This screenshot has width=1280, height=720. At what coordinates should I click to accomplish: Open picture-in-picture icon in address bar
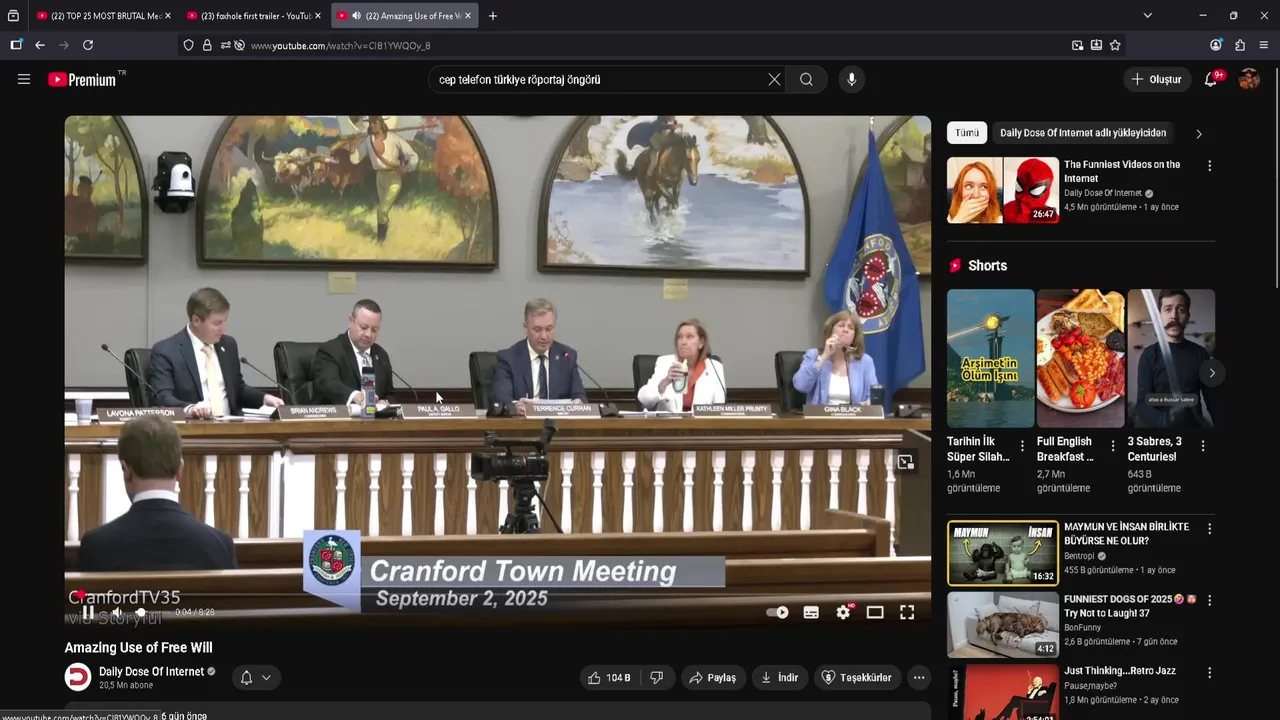click(1077, 45)
